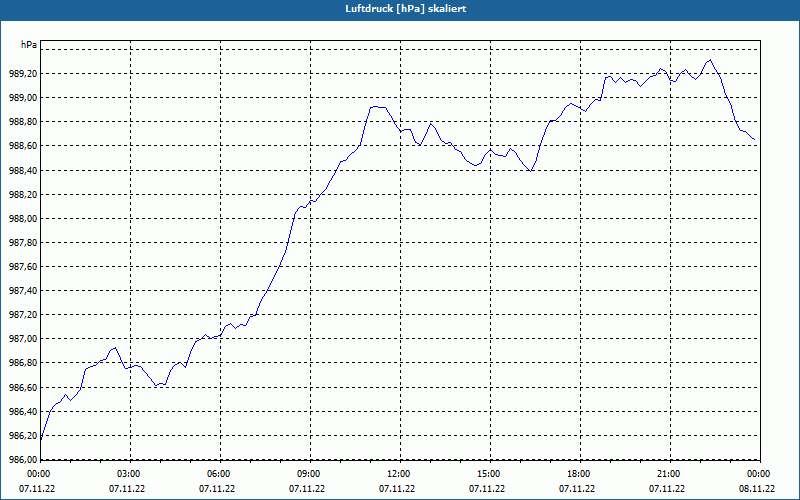
Task: Click the 986,00 y-axis value
Action: pyautogui.click(x=23, y=459)
